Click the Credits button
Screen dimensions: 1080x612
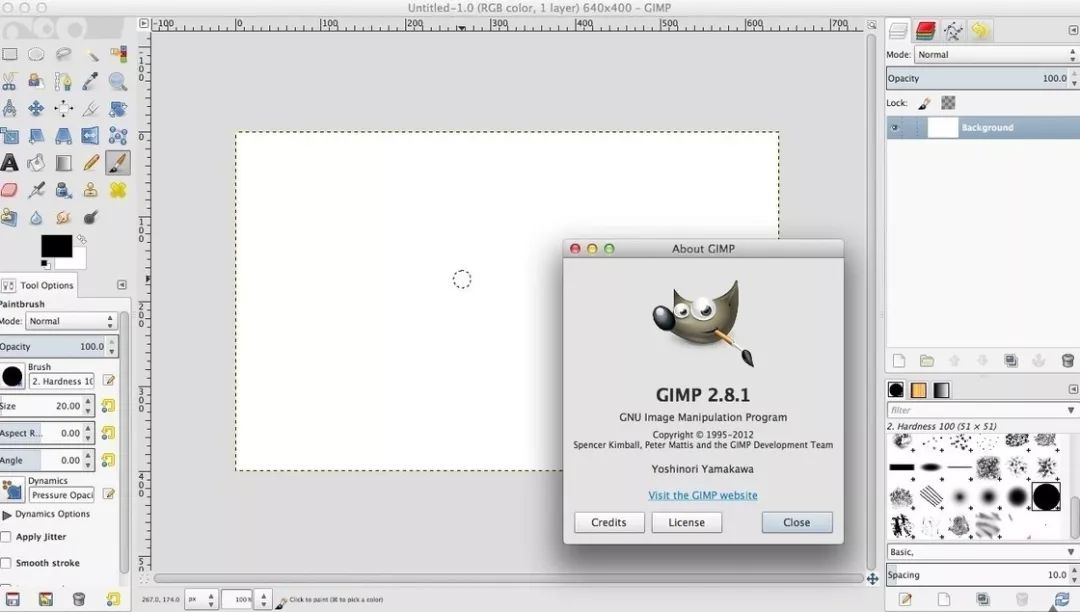(608, 522)
